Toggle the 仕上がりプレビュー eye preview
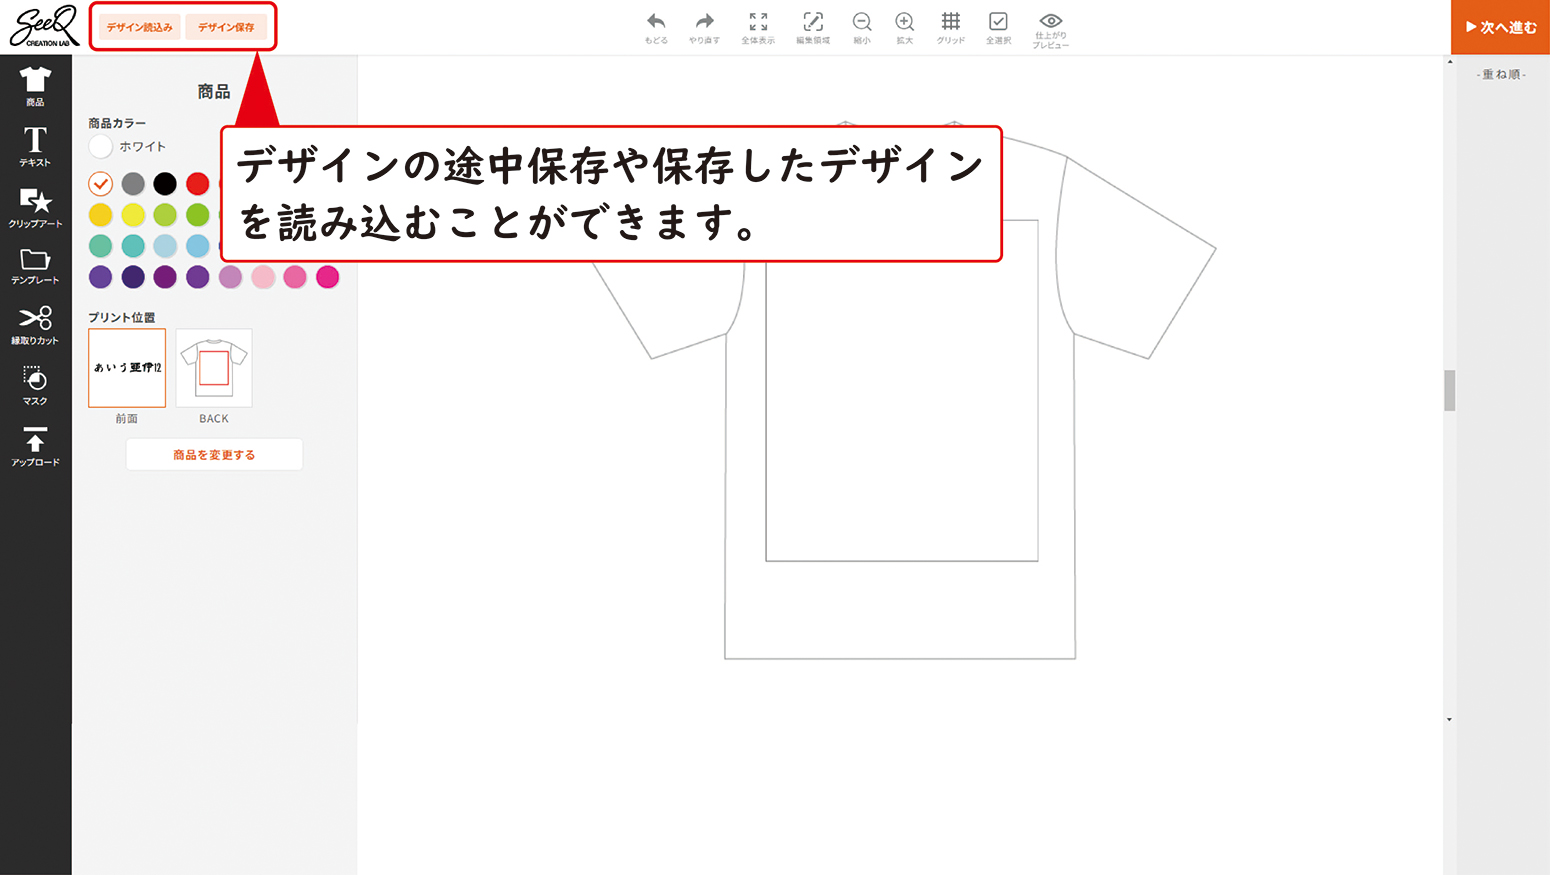Viewport: 1550px width, 875px height. (x=1050, y=29)
